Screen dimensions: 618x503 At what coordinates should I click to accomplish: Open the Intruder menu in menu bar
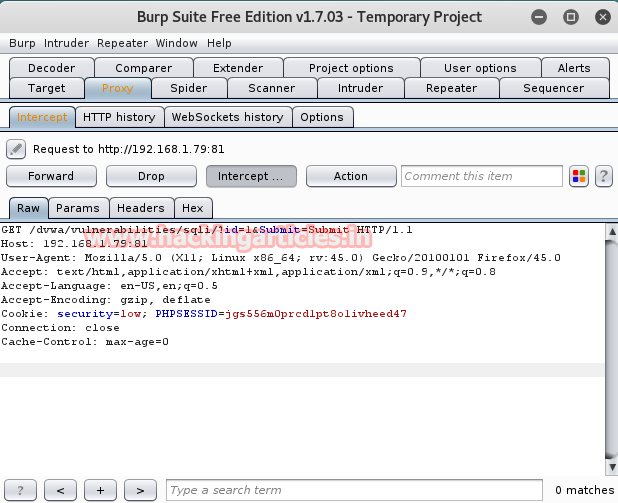point(66,43)
